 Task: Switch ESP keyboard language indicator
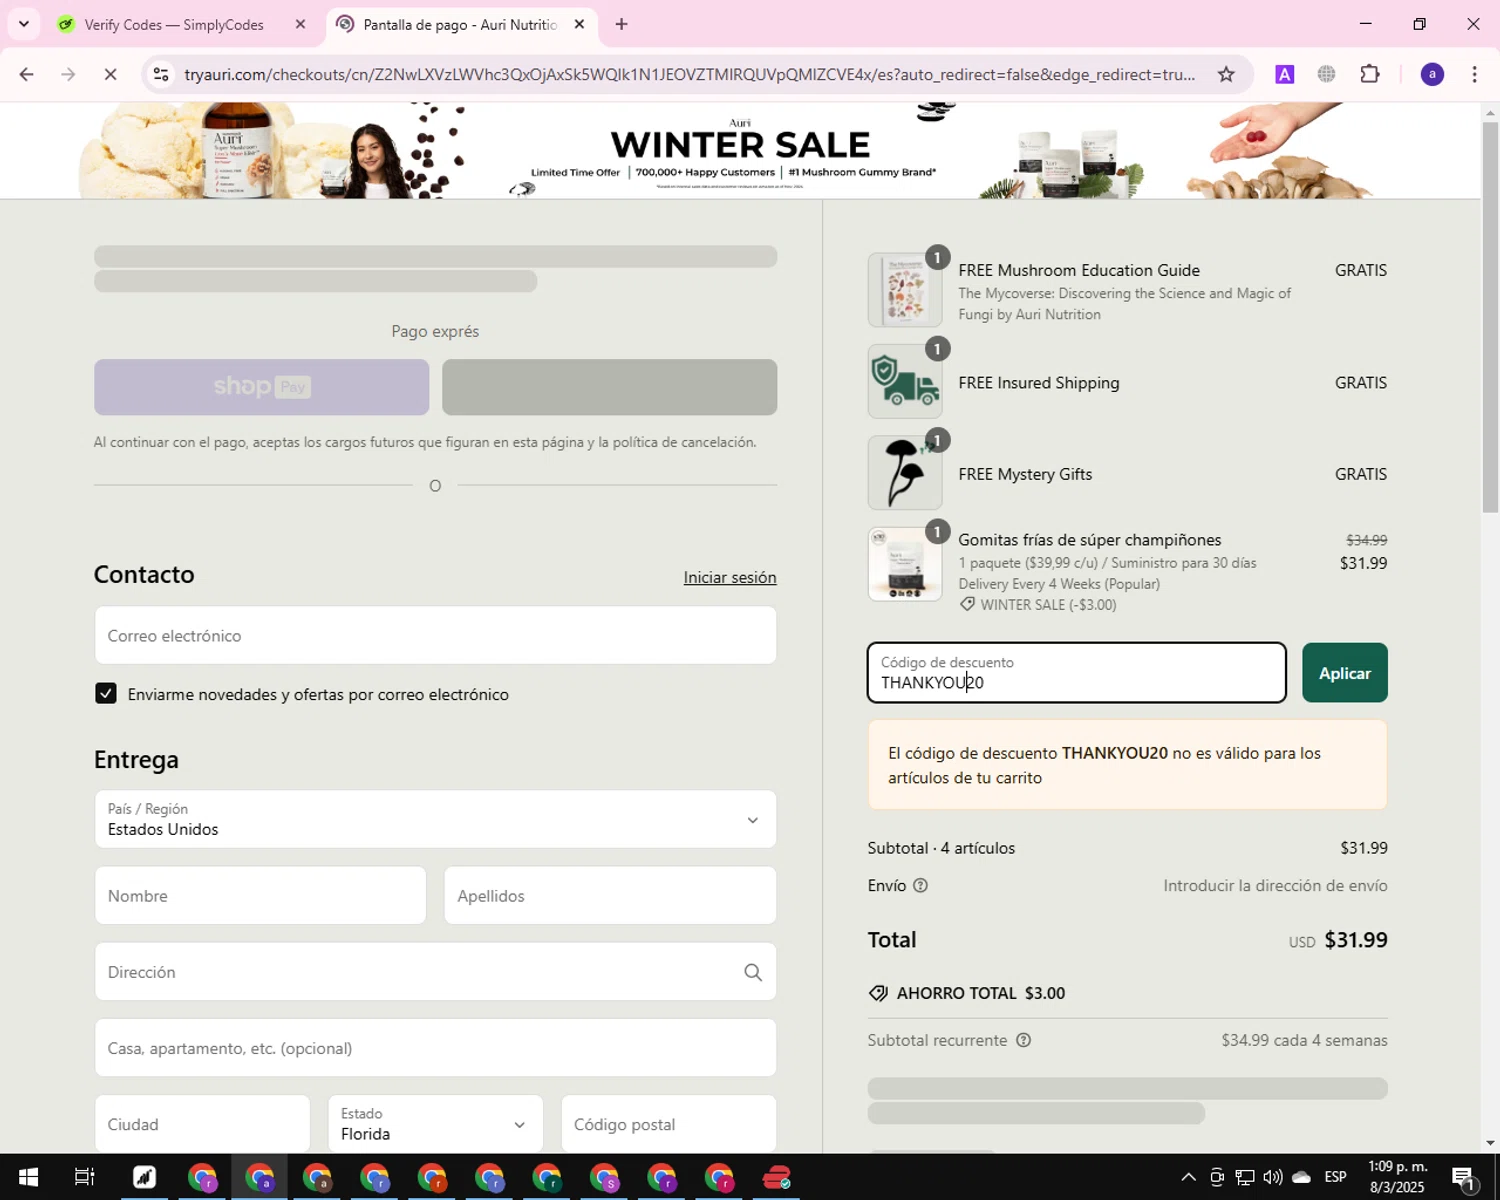pyautogui.click(x=1335, y=1177)
